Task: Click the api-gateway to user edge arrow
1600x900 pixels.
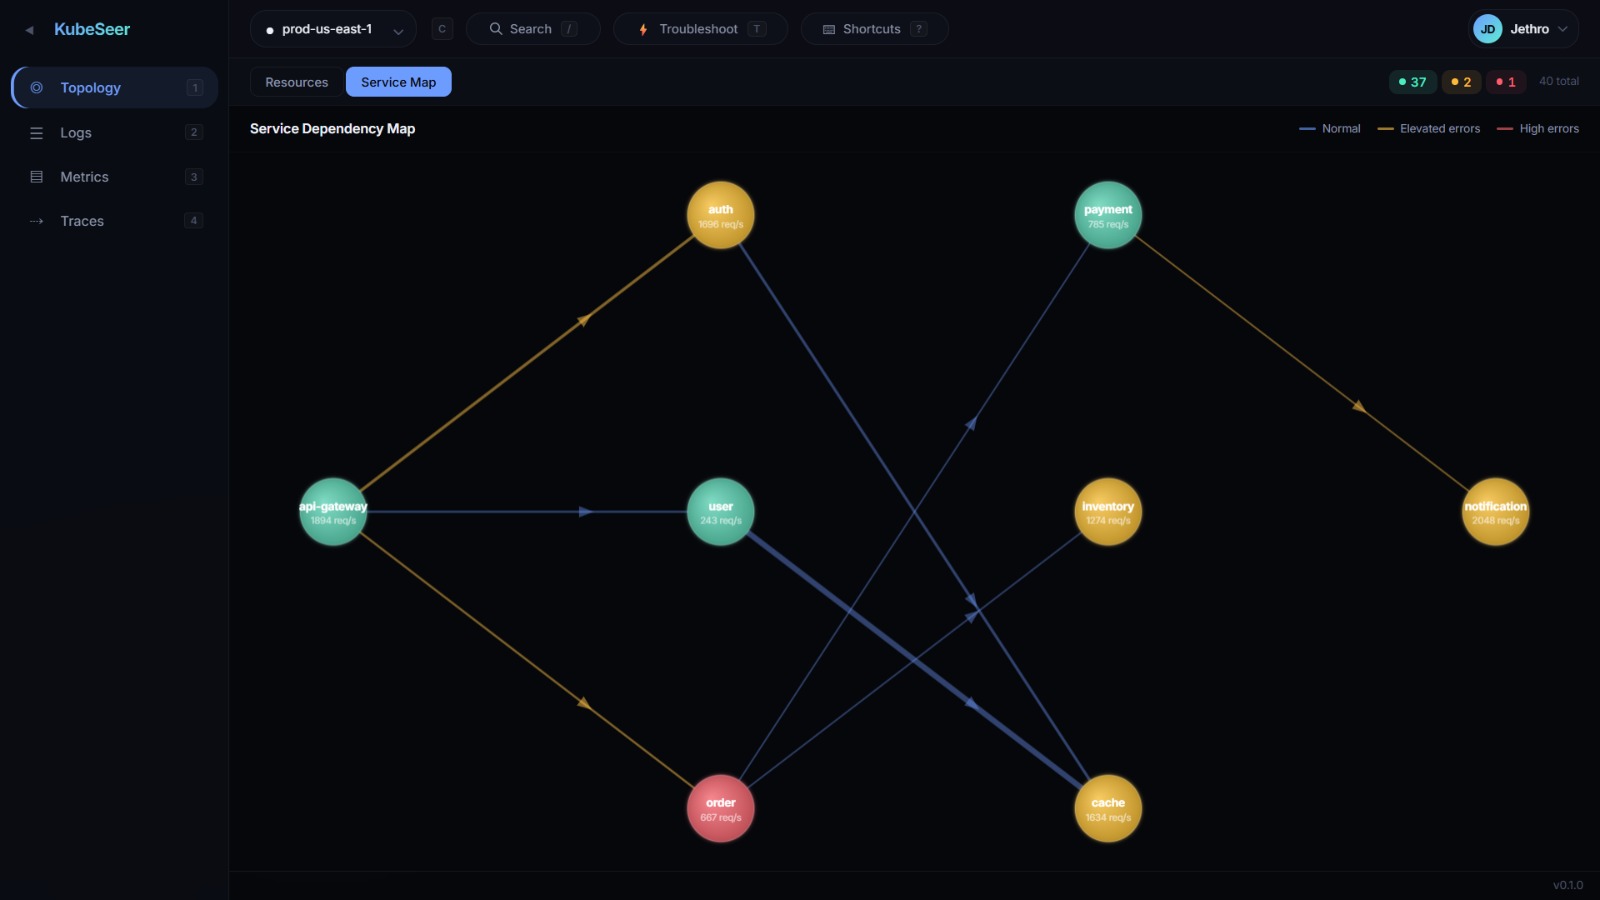Action: (x=586, y=512)
